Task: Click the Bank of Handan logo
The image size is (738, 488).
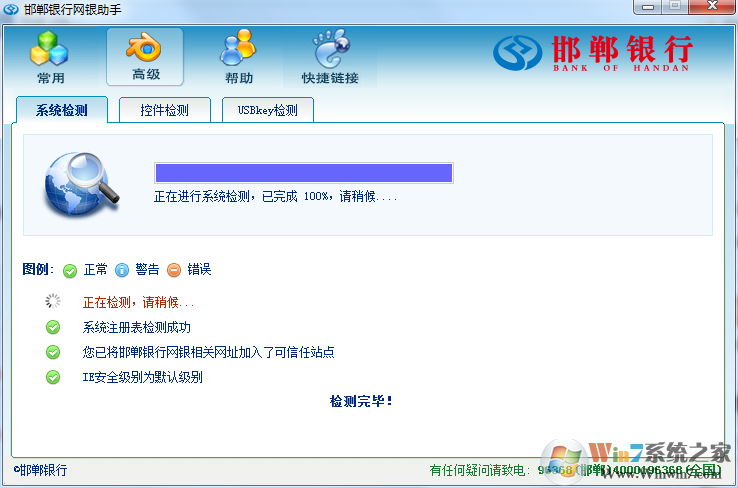Action: pyautogui.click(x=593, y=53)
